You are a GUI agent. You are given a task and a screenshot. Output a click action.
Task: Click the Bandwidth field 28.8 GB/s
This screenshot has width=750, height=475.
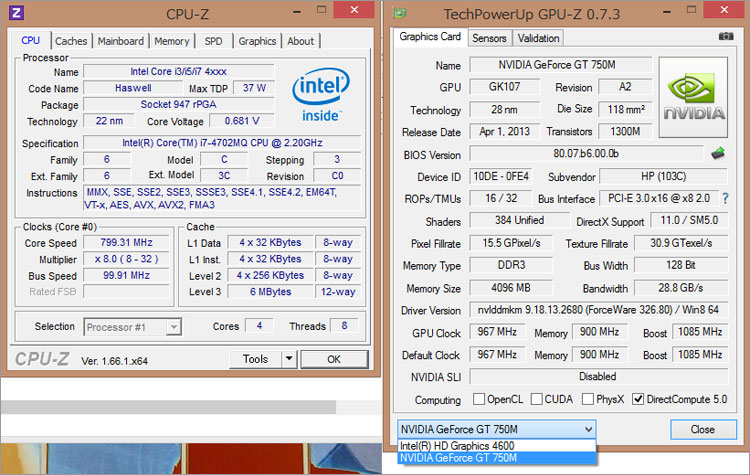[681, 288]
